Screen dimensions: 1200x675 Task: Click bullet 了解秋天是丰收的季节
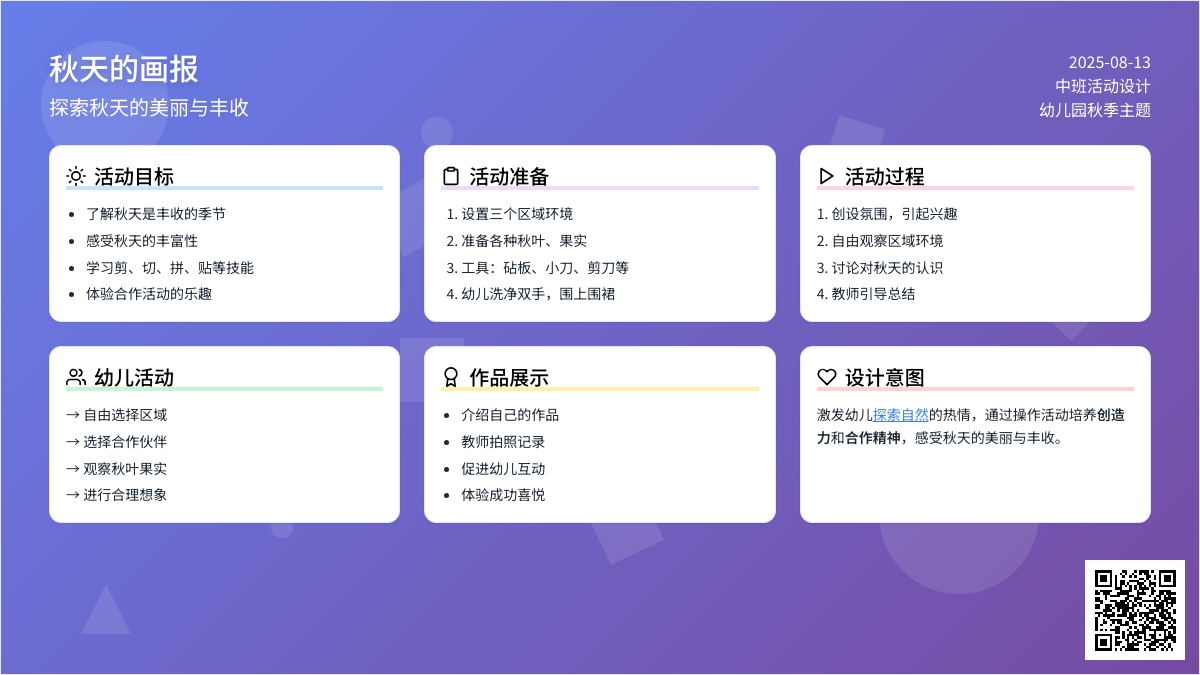(x=156, y=213)
